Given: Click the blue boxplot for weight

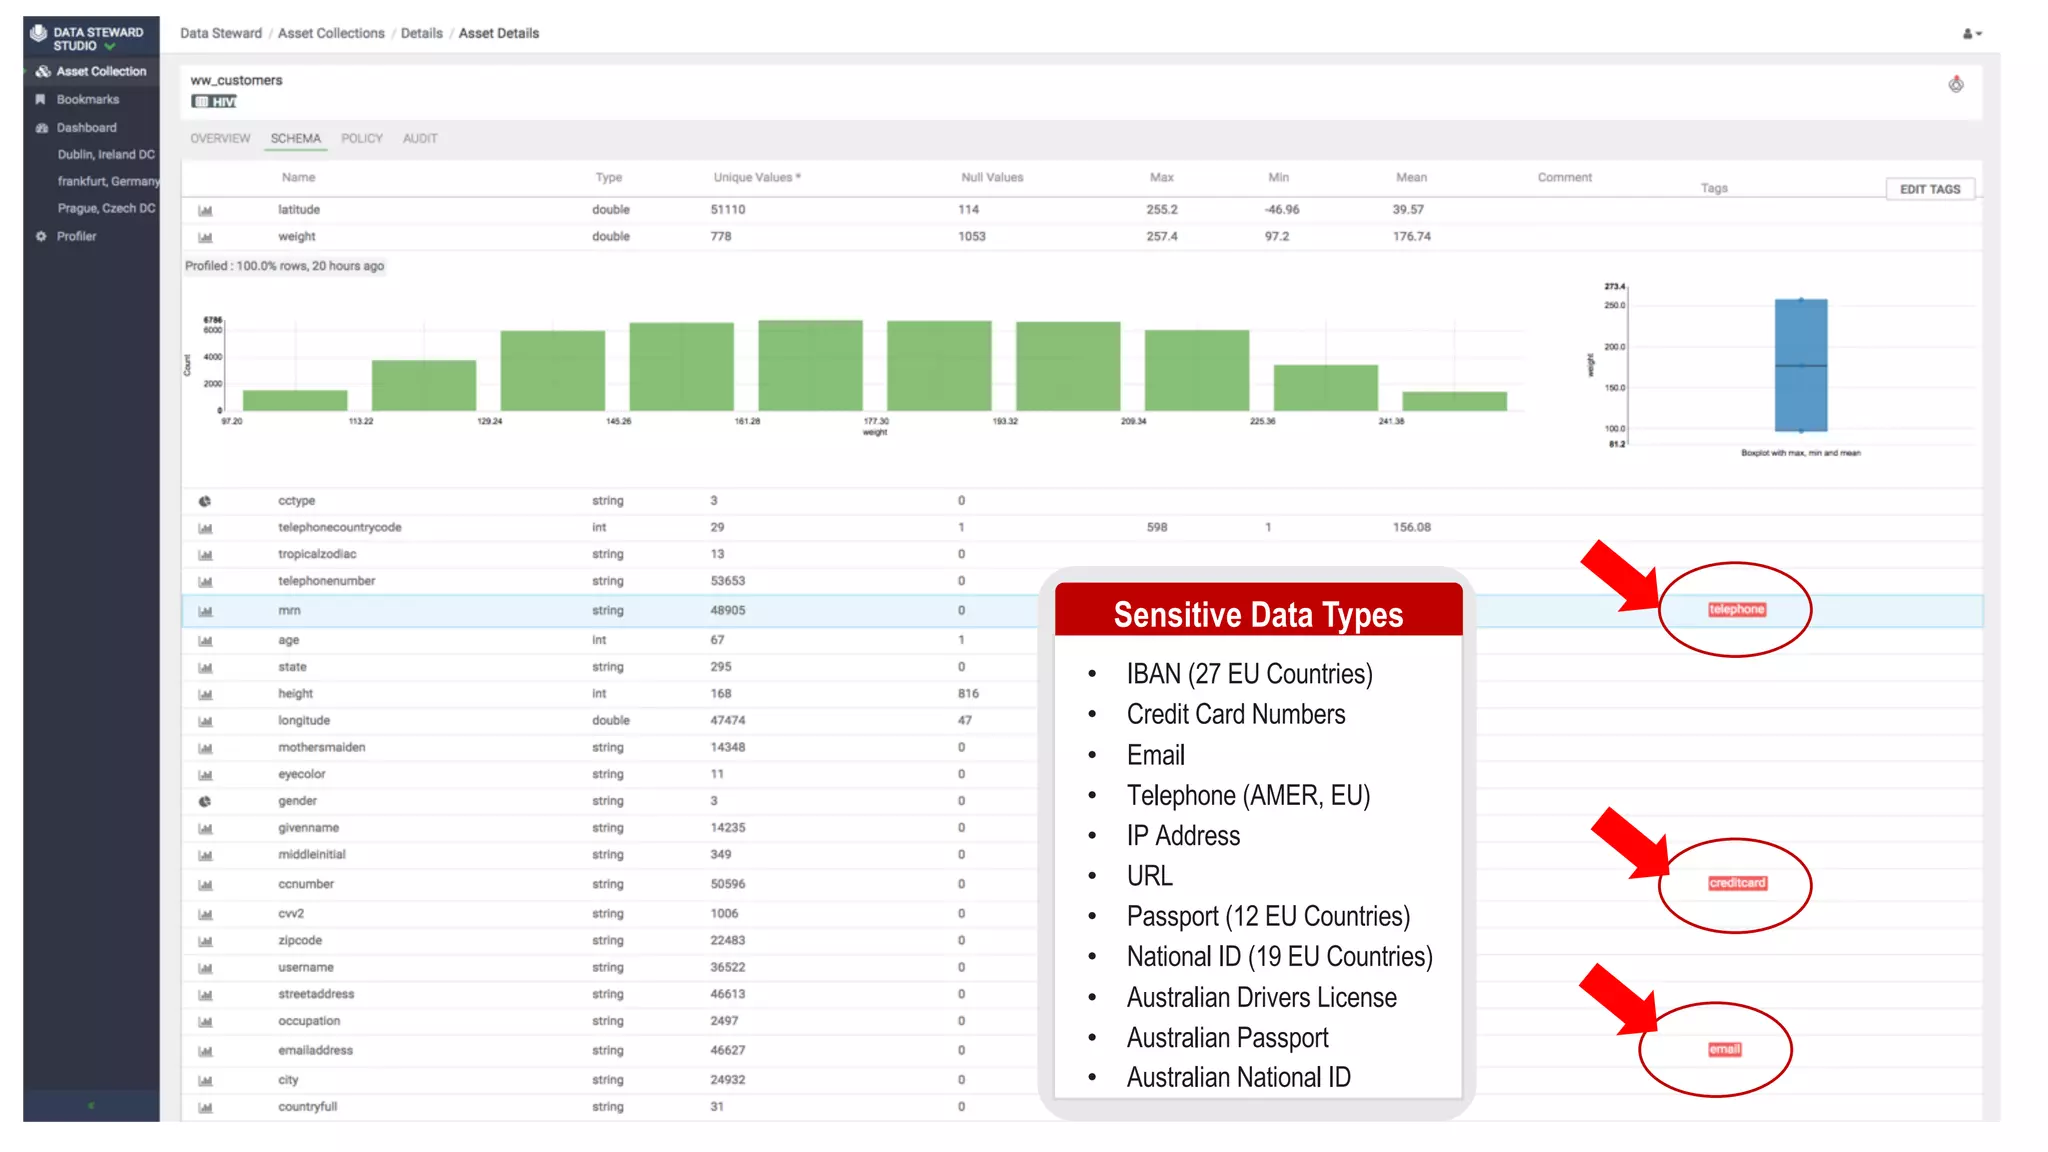Looking at the screenshot, I should [x=1801, y=365].
